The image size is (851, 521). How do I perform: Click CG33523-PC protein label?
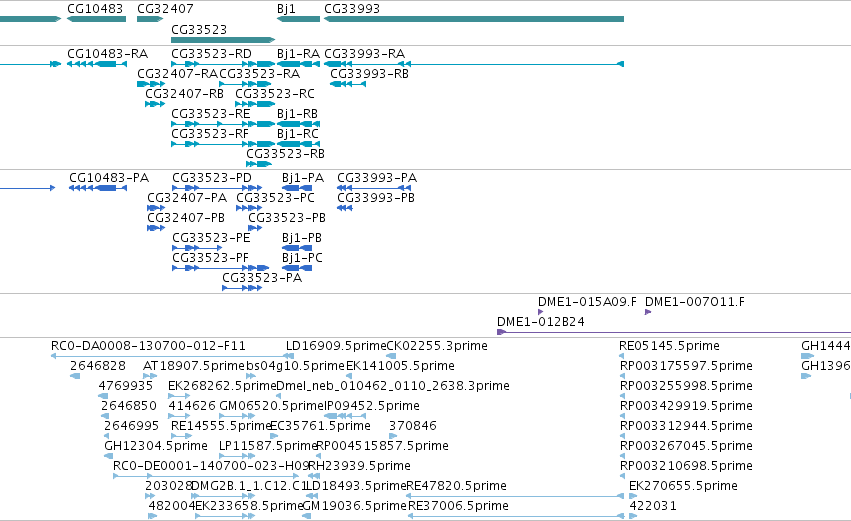[x=275, y=198]
